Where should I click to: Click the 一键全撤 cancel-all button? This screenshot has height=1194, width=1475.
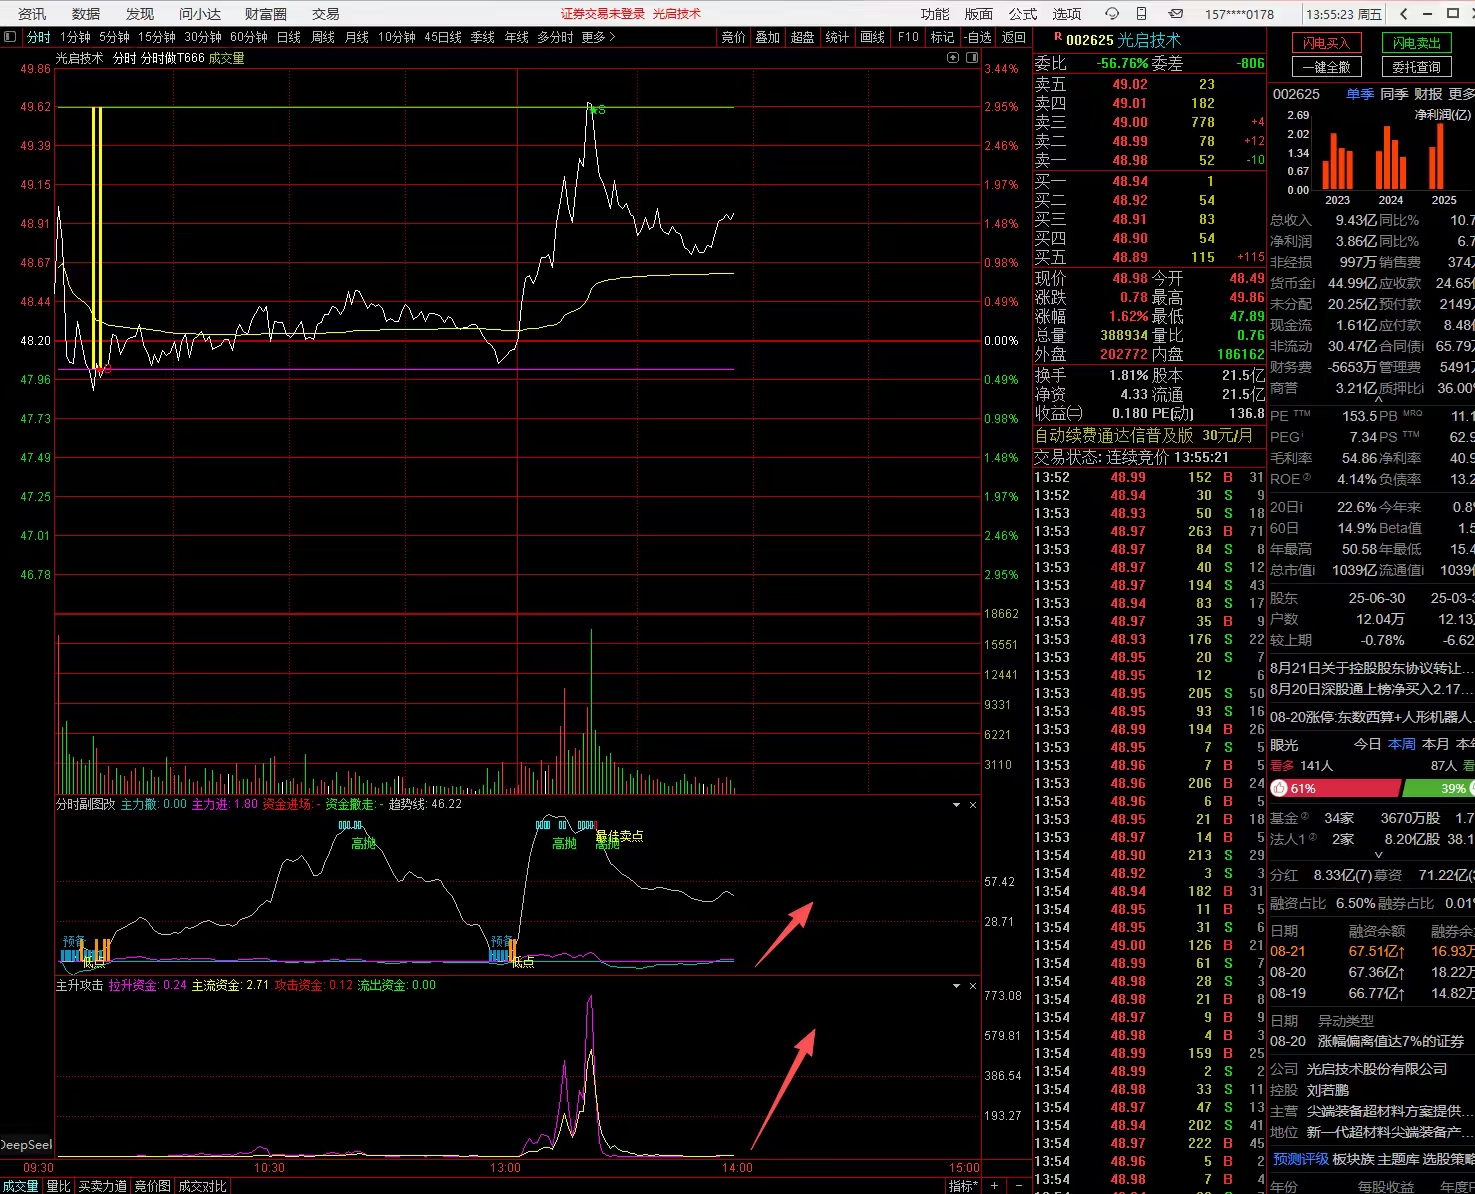coord(1326,67)
